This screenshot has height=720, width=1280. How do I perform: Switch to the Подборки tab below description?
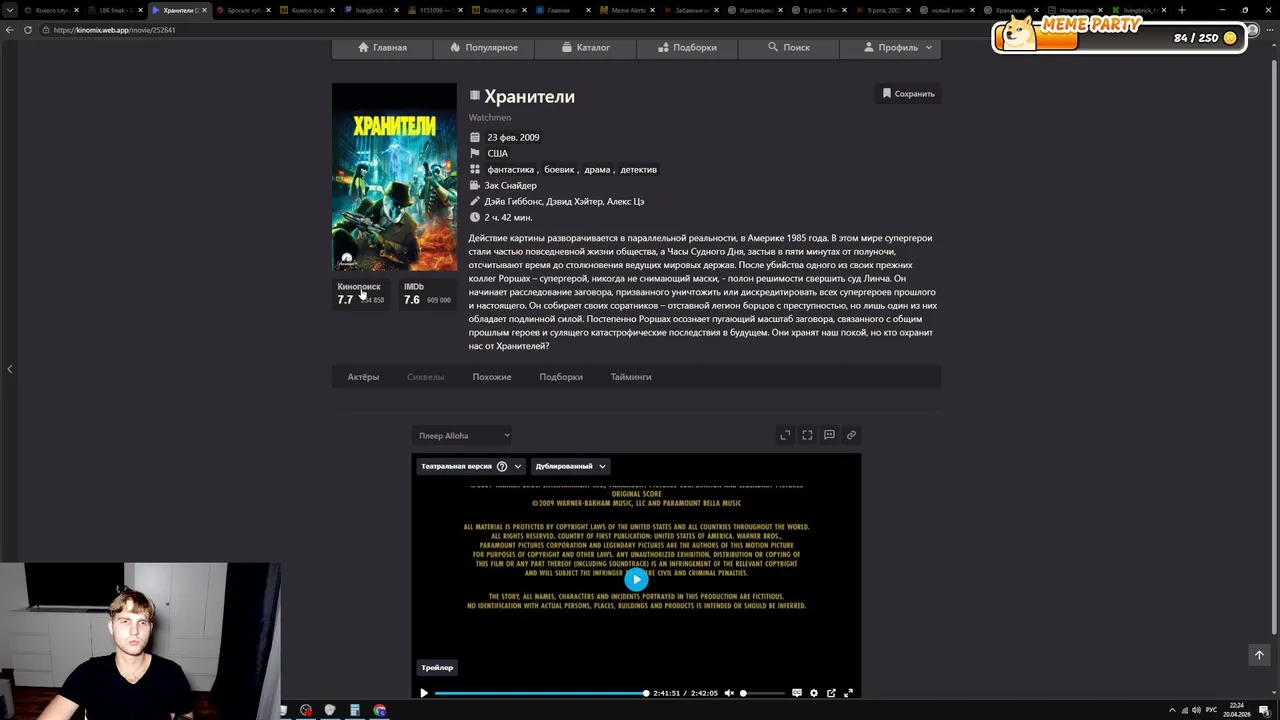(x=560, y=377)
